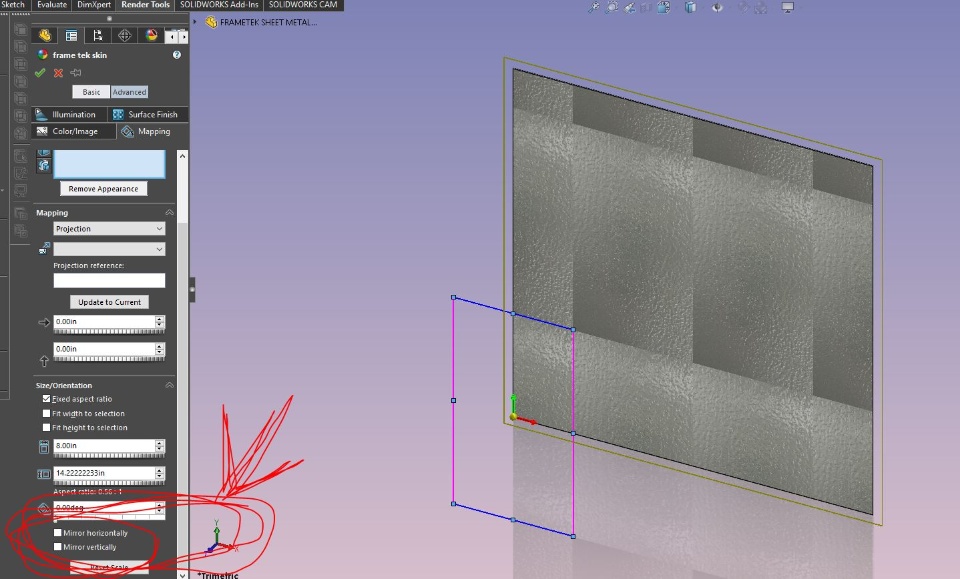Click the Zoom to Fit icon
960x579 pixels.
tap(593, 7)
